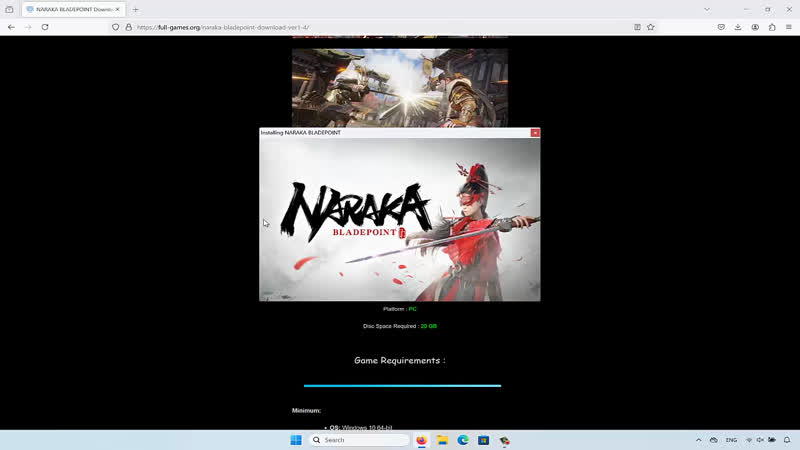Click the padlock site information icon
Screen dimensions: 800x450
pos(128,27)
